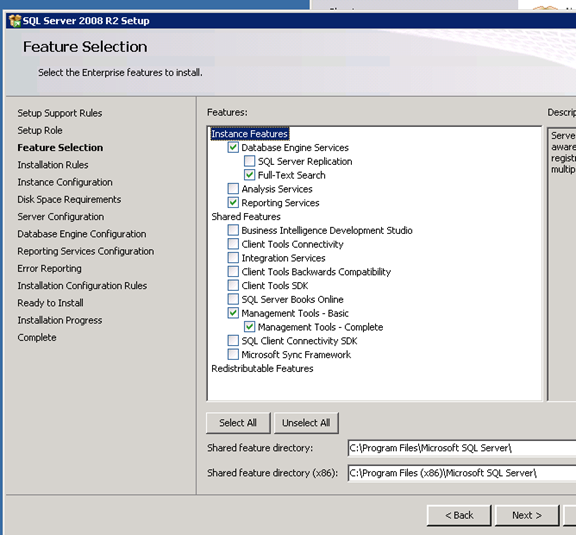Select the Shared Features tree header
This screenshot has width=576, height=535.
[246, 216]
